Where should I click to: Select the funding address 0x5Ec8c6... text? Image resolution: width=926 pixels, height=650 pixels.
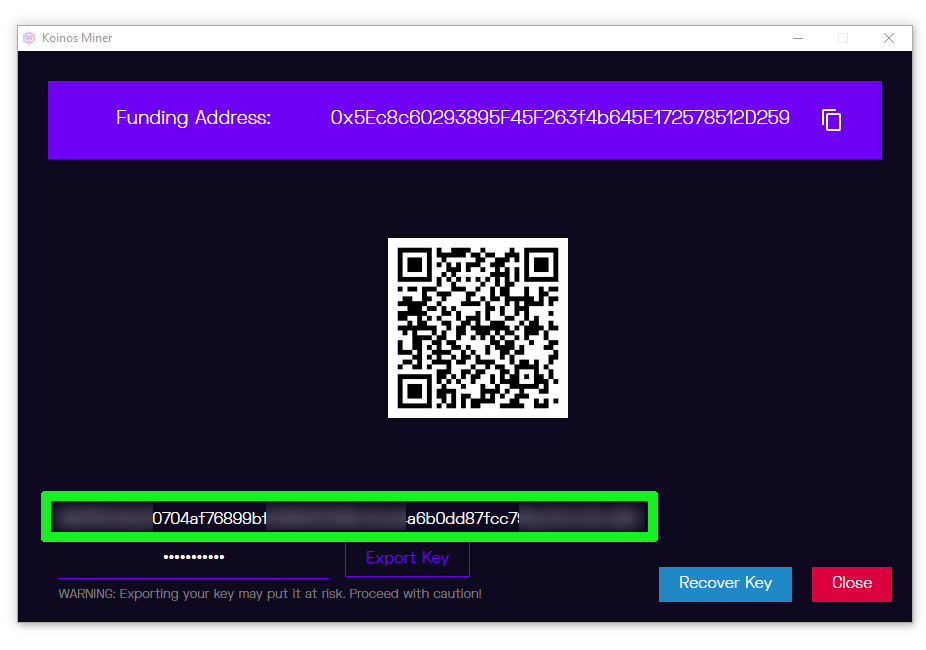click(x=560, y=117)
